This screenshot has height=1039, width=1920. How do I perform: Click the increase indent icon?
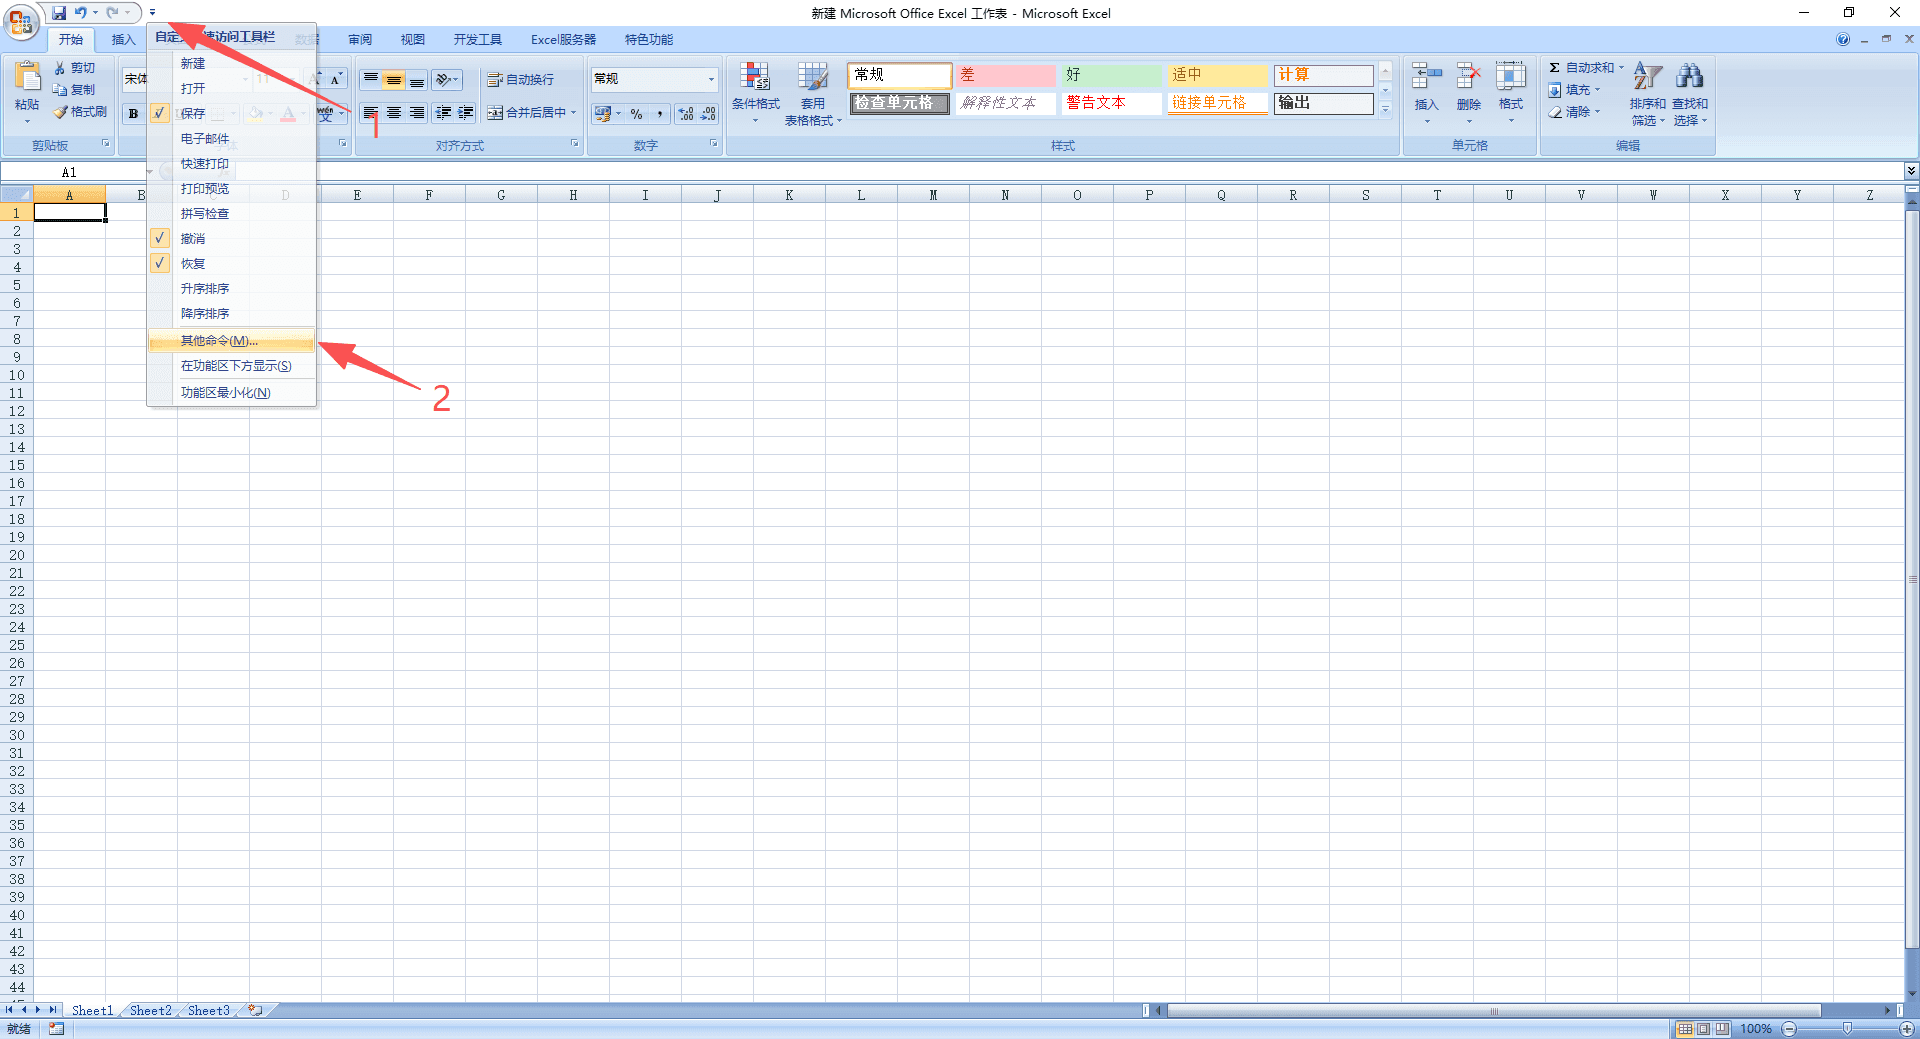(466, 113)
